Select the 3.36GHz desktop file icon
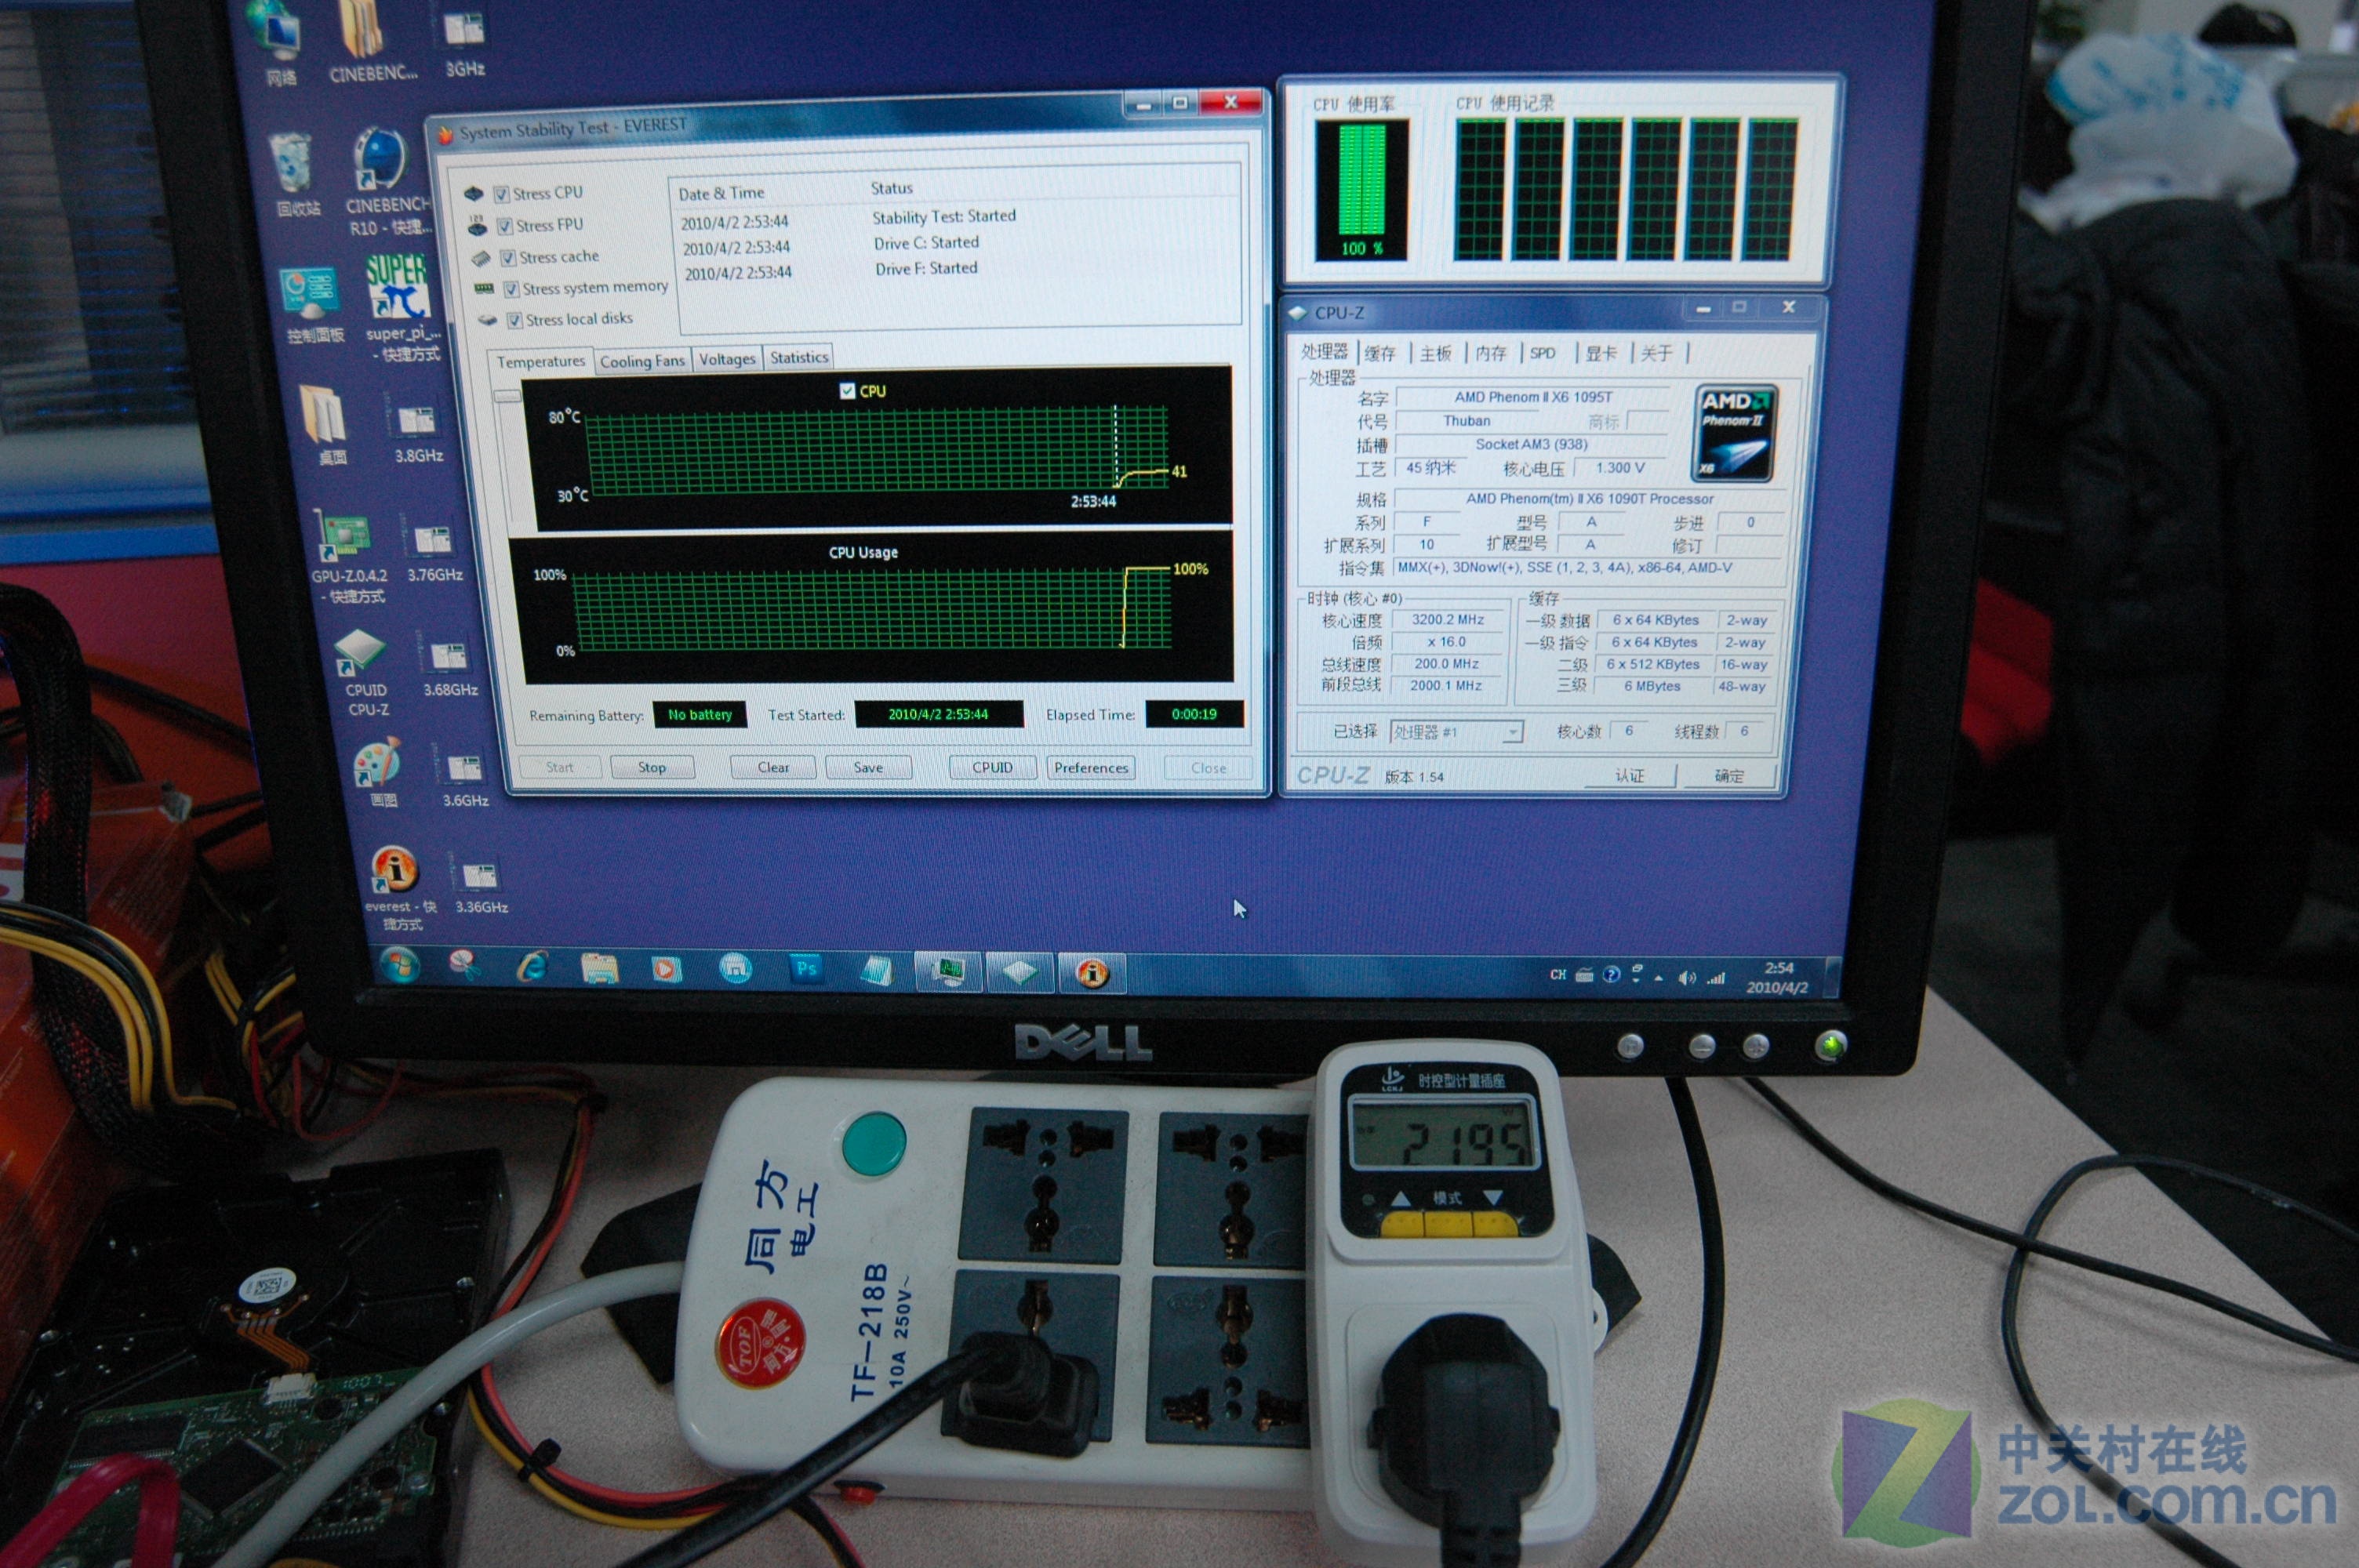 (481, 886)
